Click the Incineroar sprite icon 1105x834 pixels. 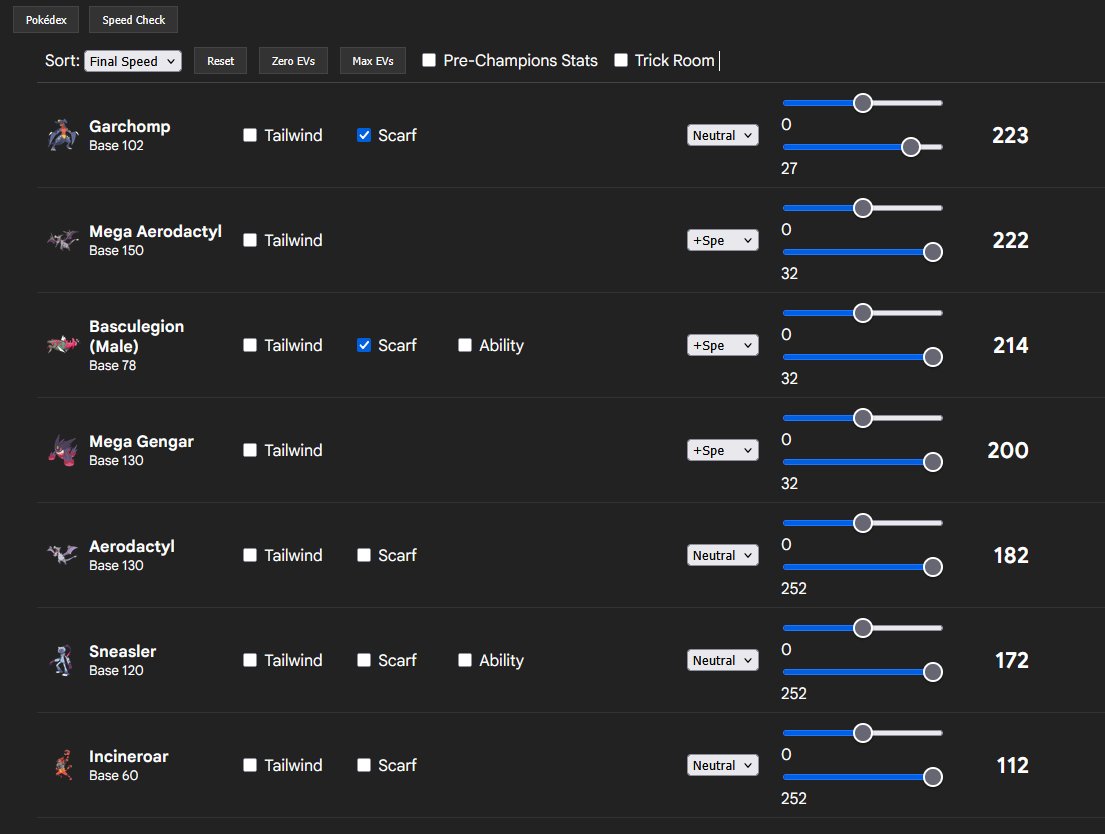(63, 765)
